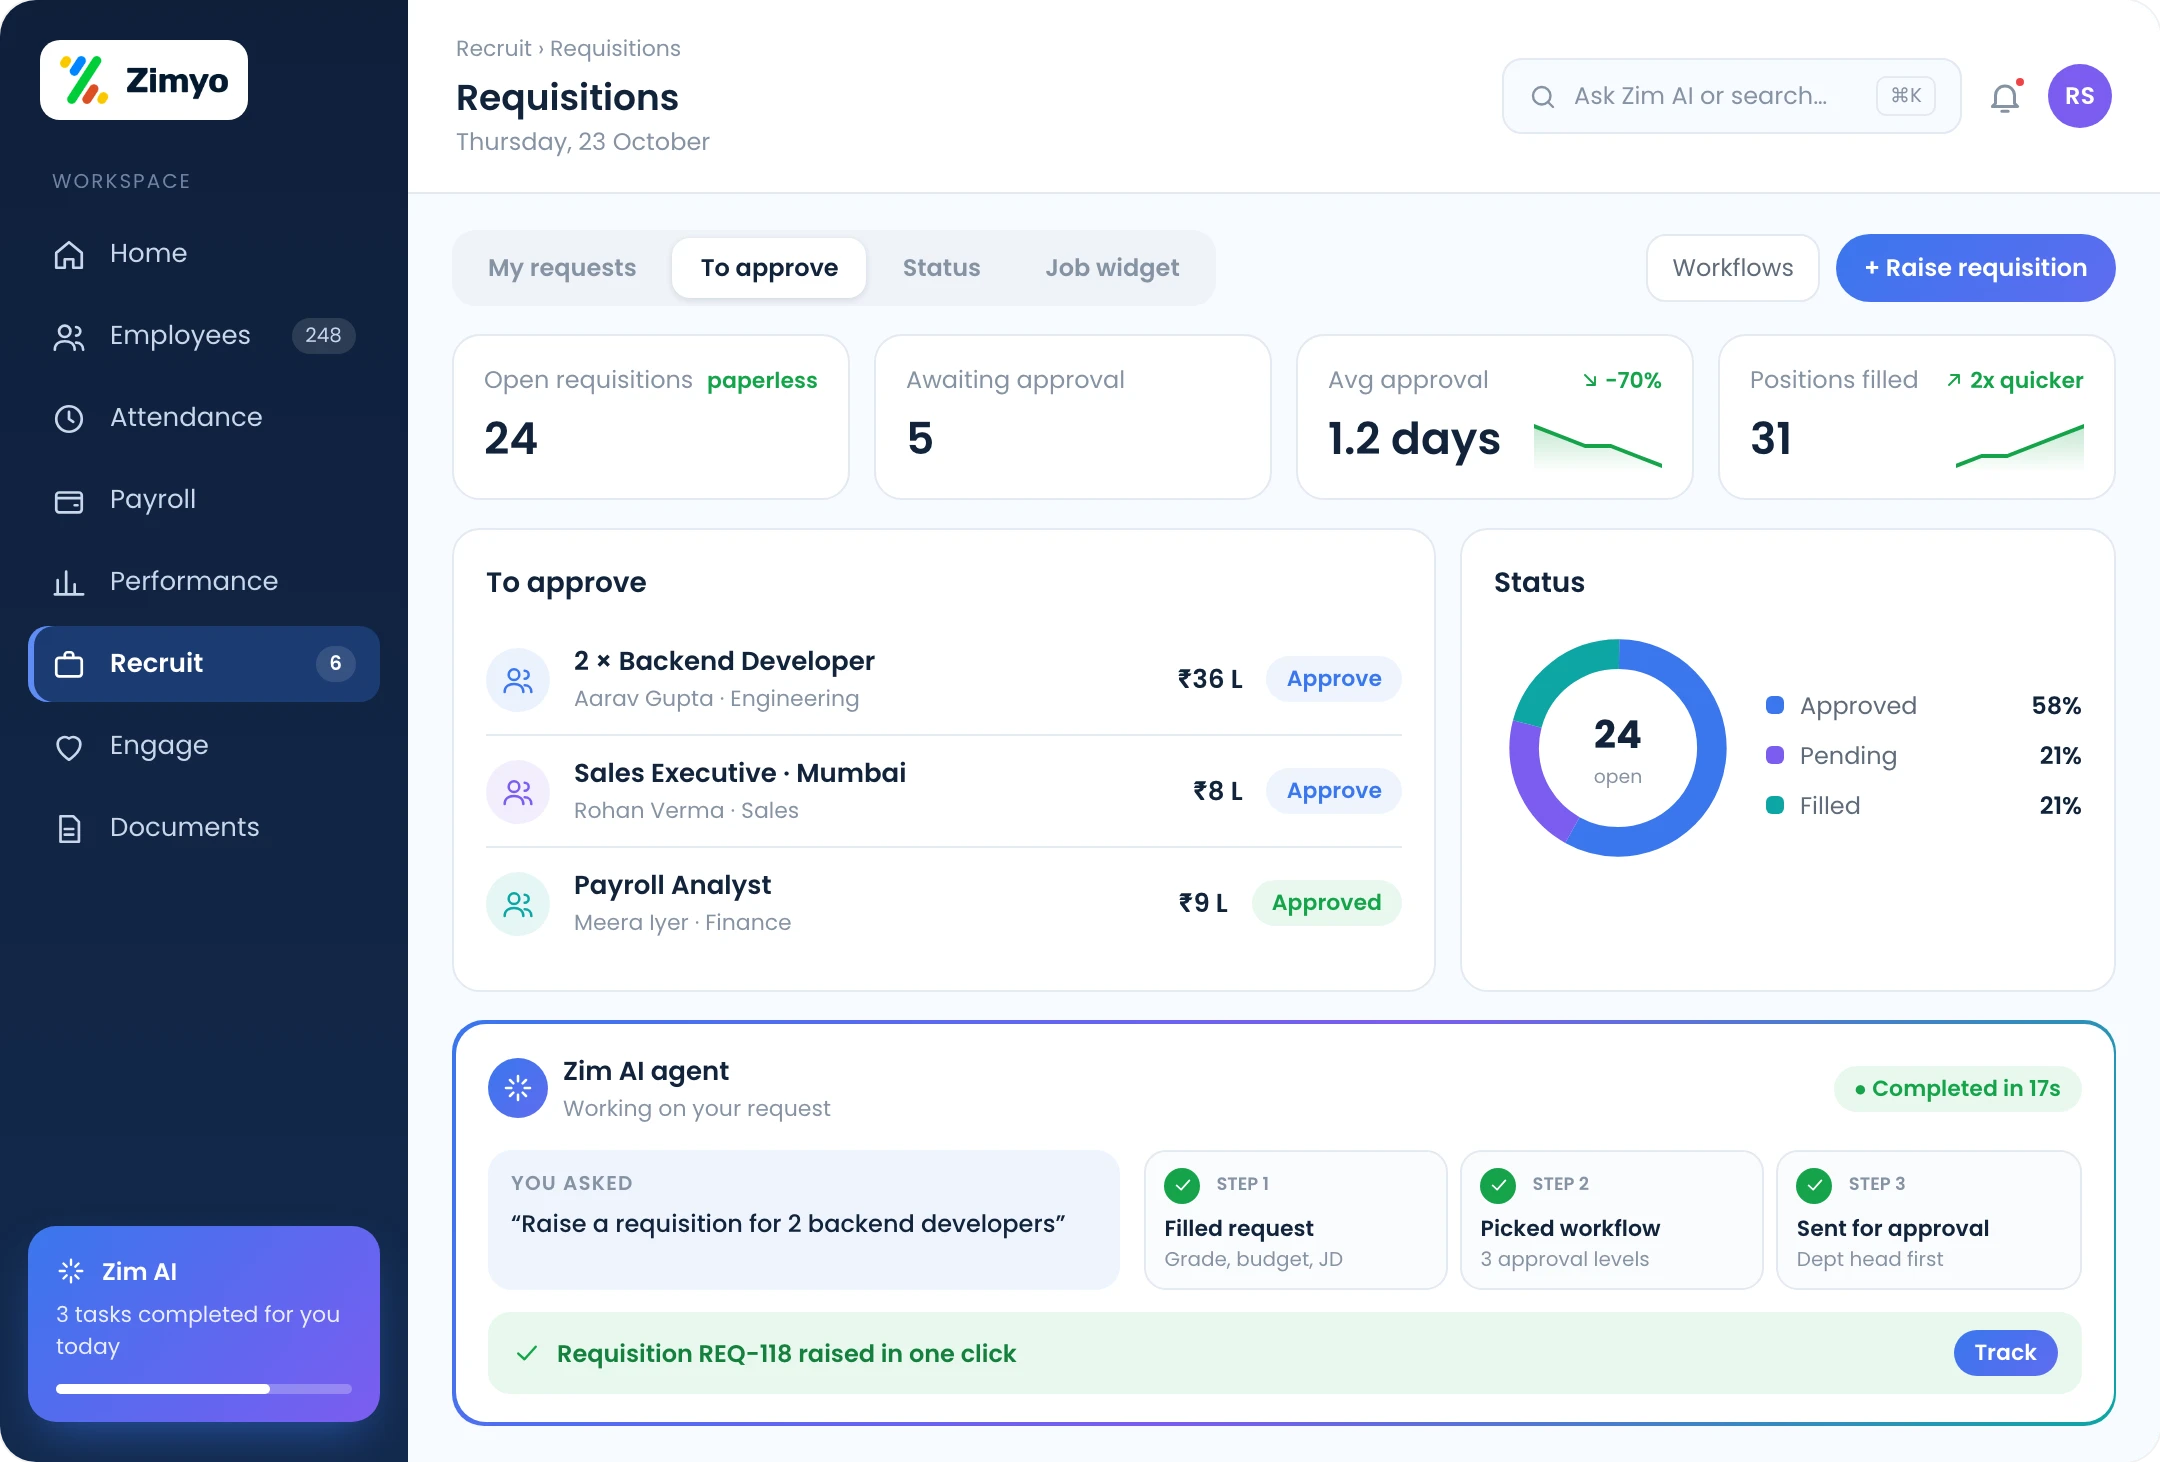Screen dimensions: 2160x1462
Task: Click the Sales Executive row people icon
Action: pos(518,792)
